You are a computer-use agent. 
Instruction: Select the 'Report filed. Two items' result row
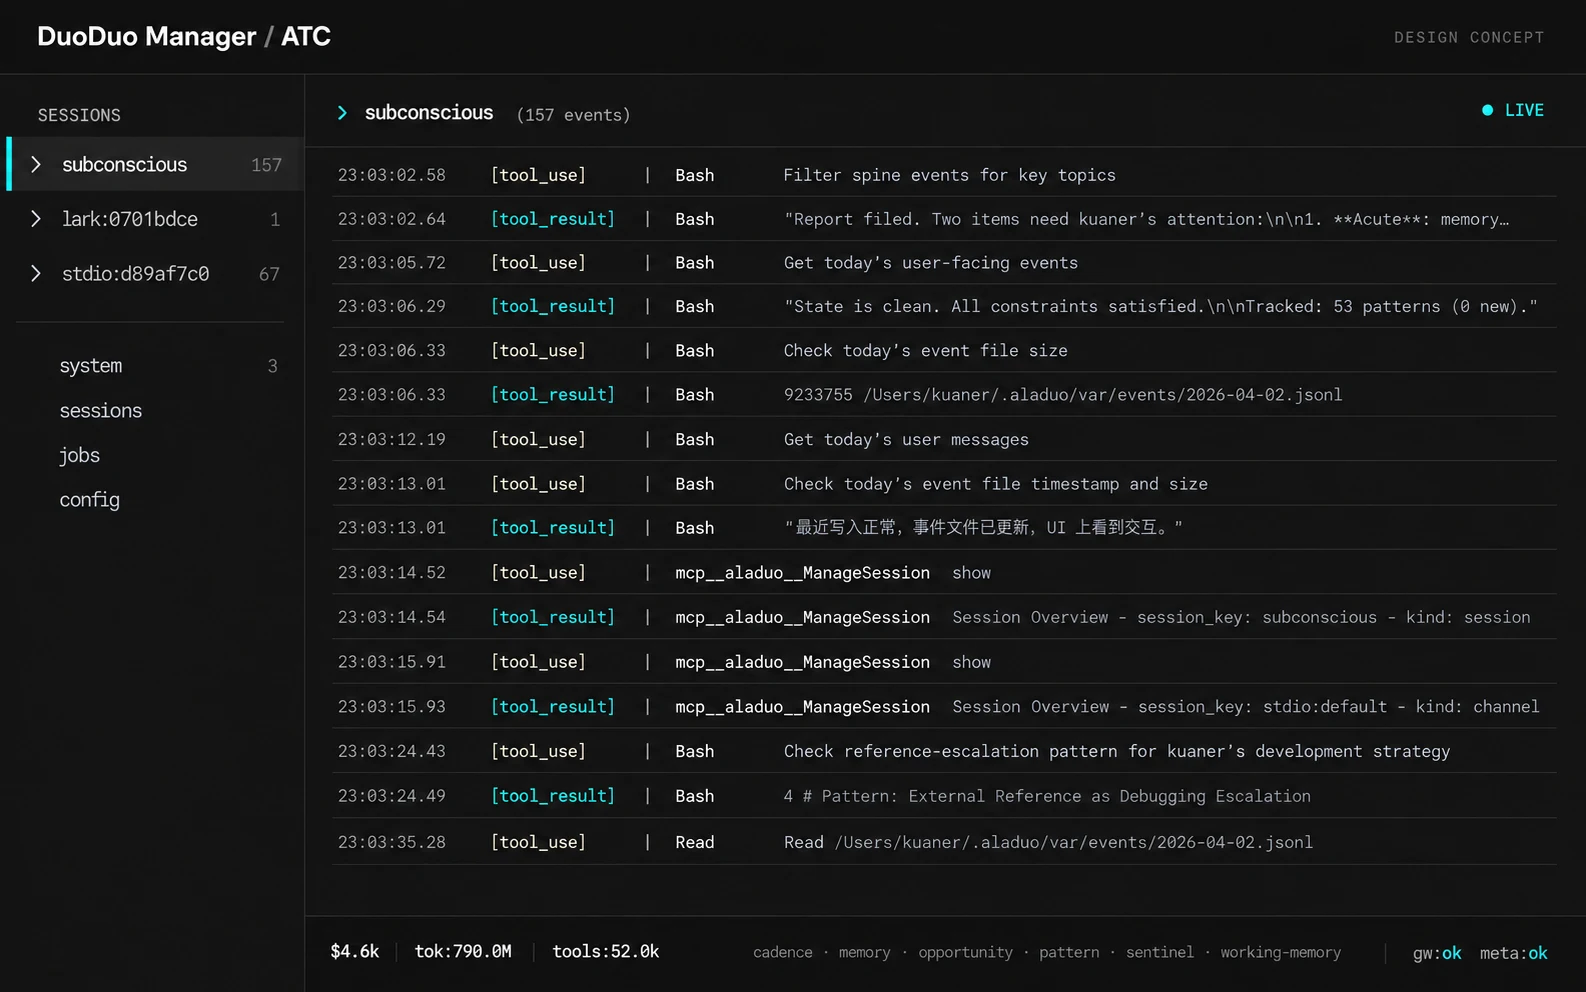tap(944, 219)
